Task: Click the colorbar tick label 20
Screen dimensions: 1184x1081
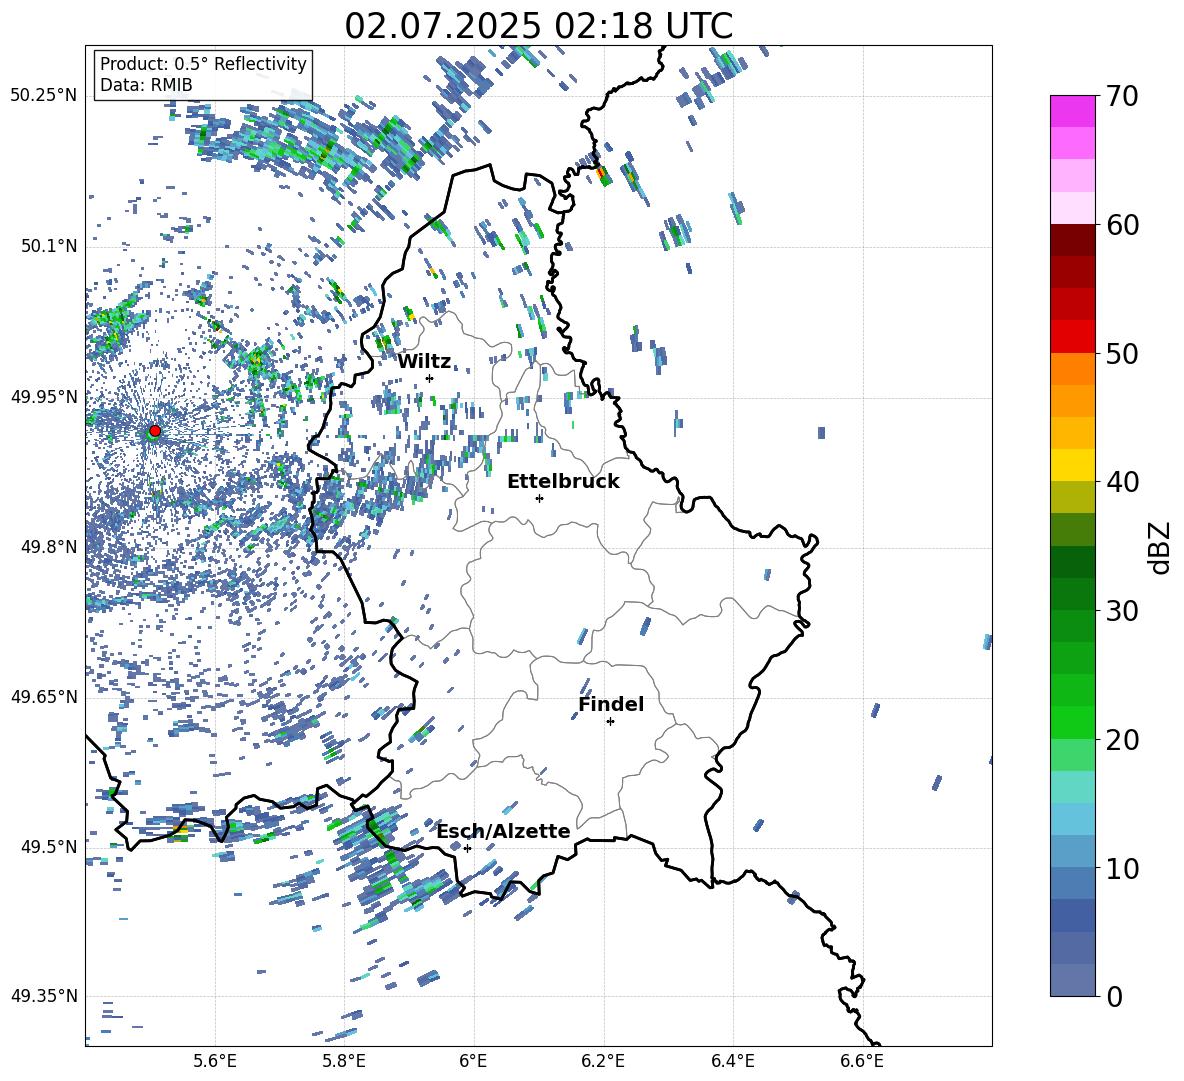Action: coord(1121,740)
